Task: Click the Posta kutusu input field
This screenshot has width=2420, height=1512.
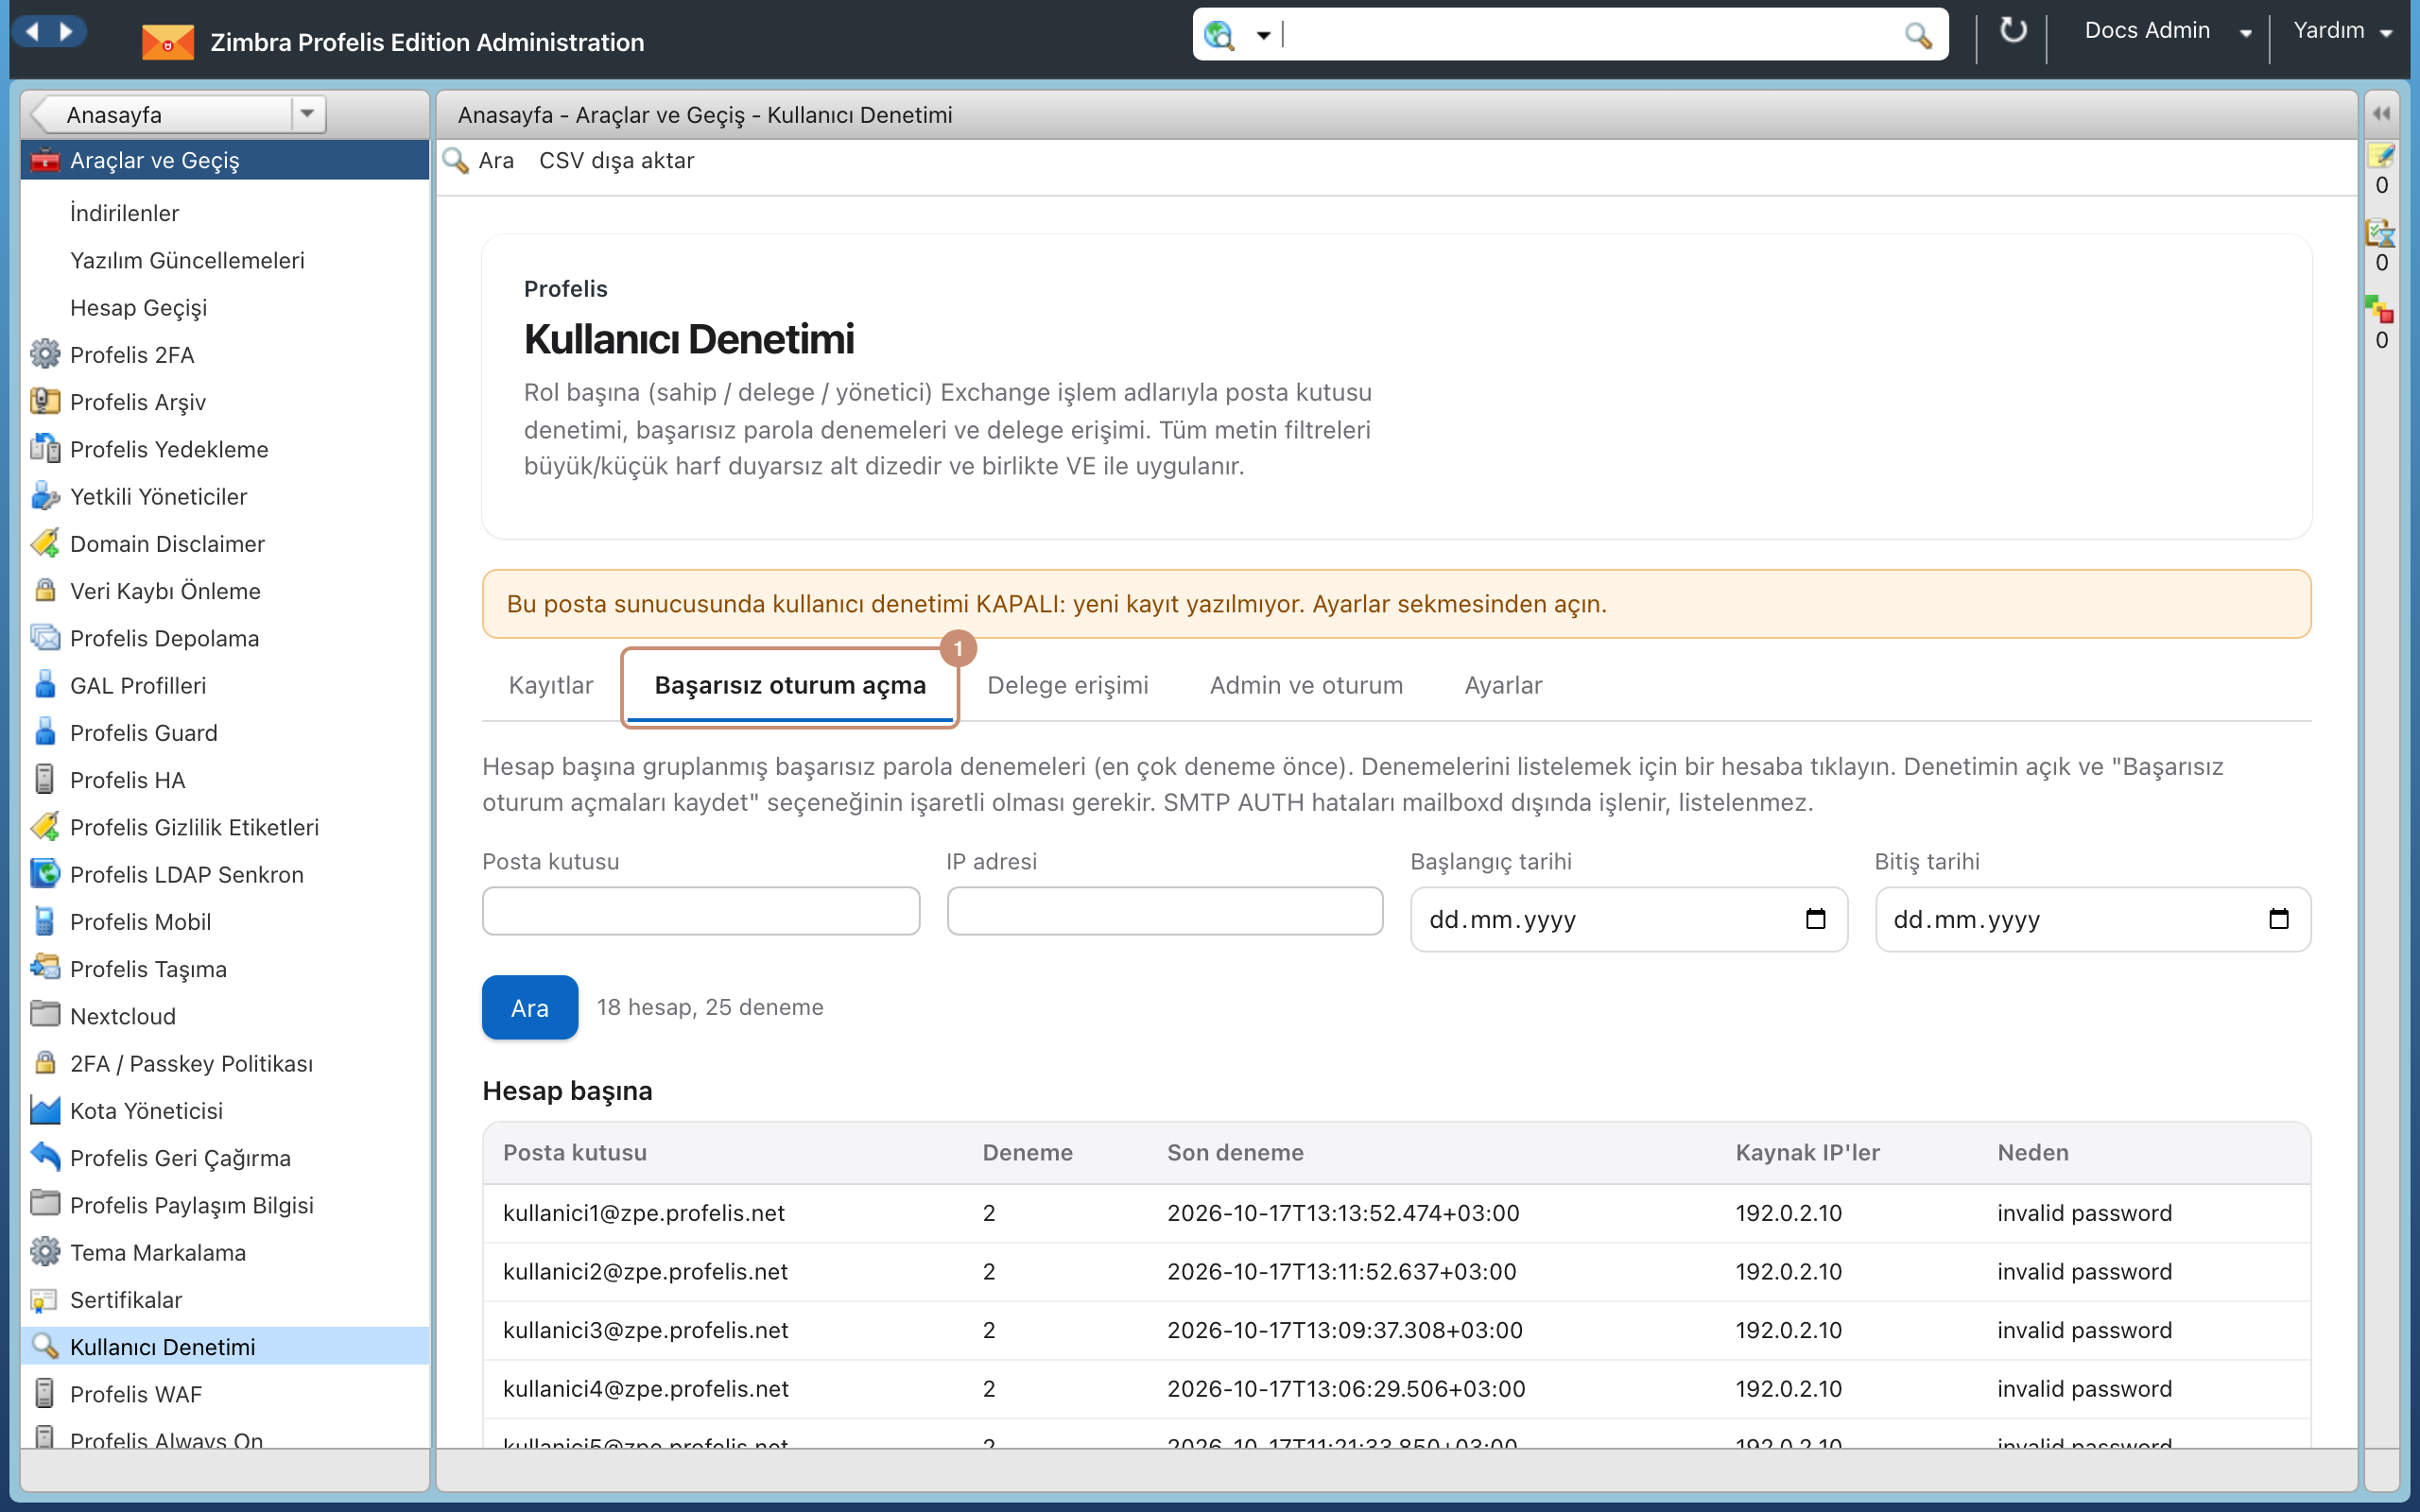Action: click(x=701, y=911)
